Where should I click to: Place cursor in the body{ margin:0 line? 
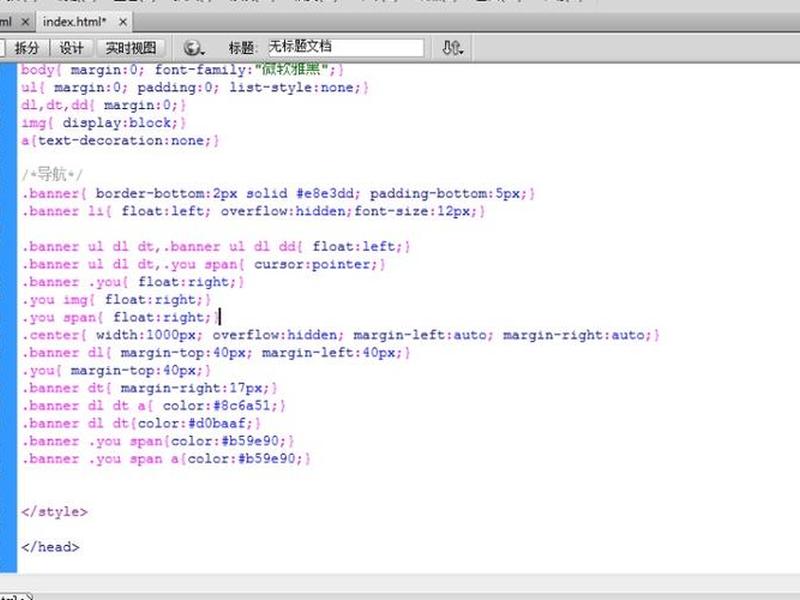pyautogui.click(x=182, y=69)
